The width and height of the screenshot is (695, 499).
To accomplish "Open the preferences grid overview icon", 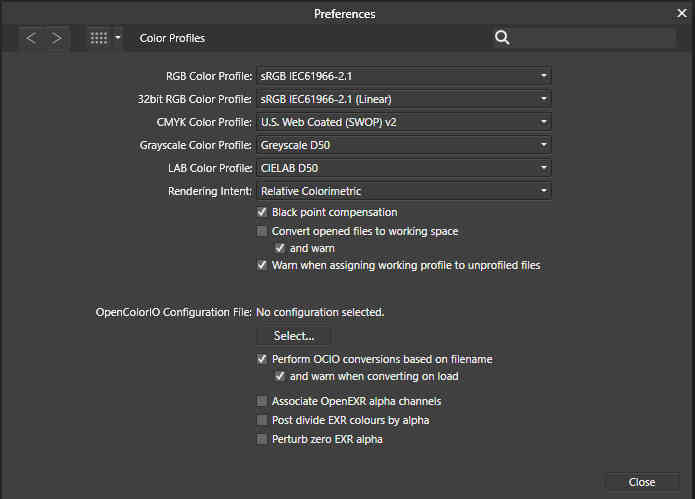I will point(98,38).
